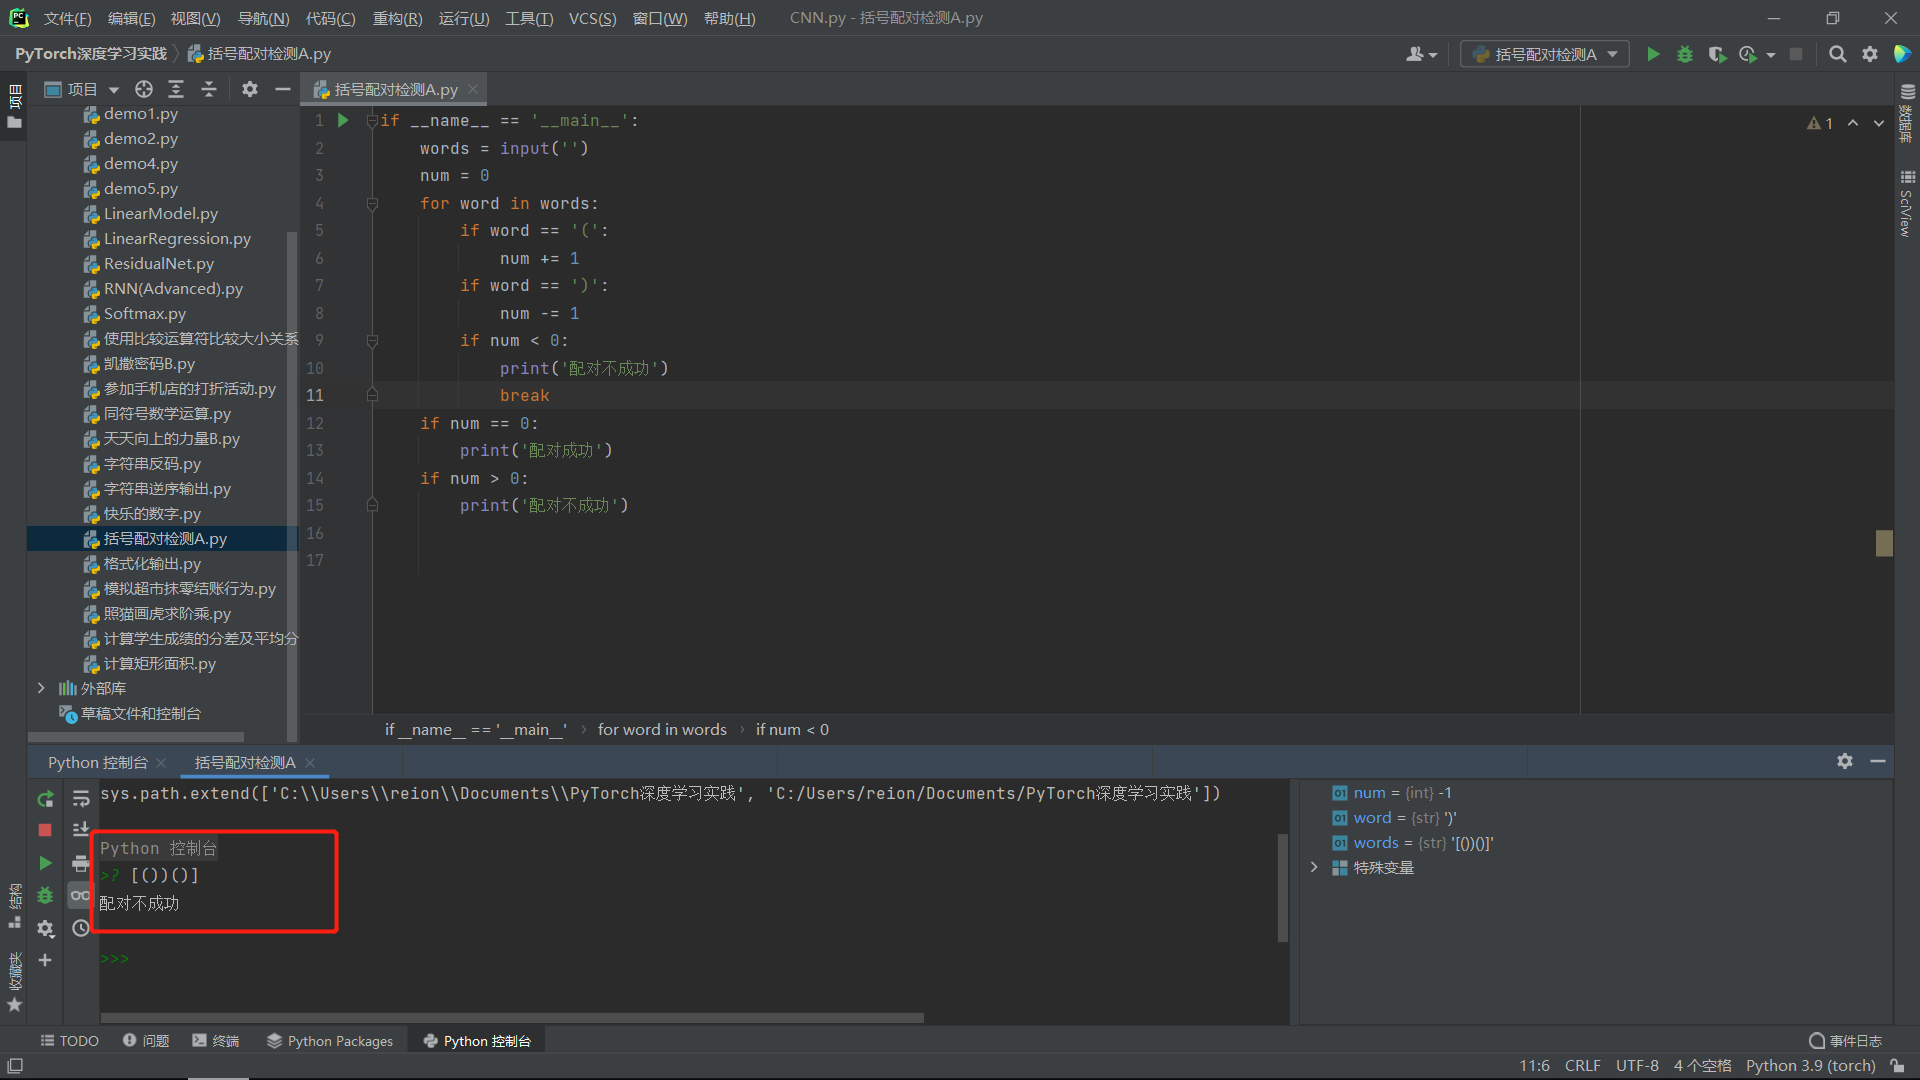This screenshot has height=1080, width=1920.
Task: Click the Python 3.9 (torch) interpreter selector
Action: pyautogui.click(x=1810, y=1066)
